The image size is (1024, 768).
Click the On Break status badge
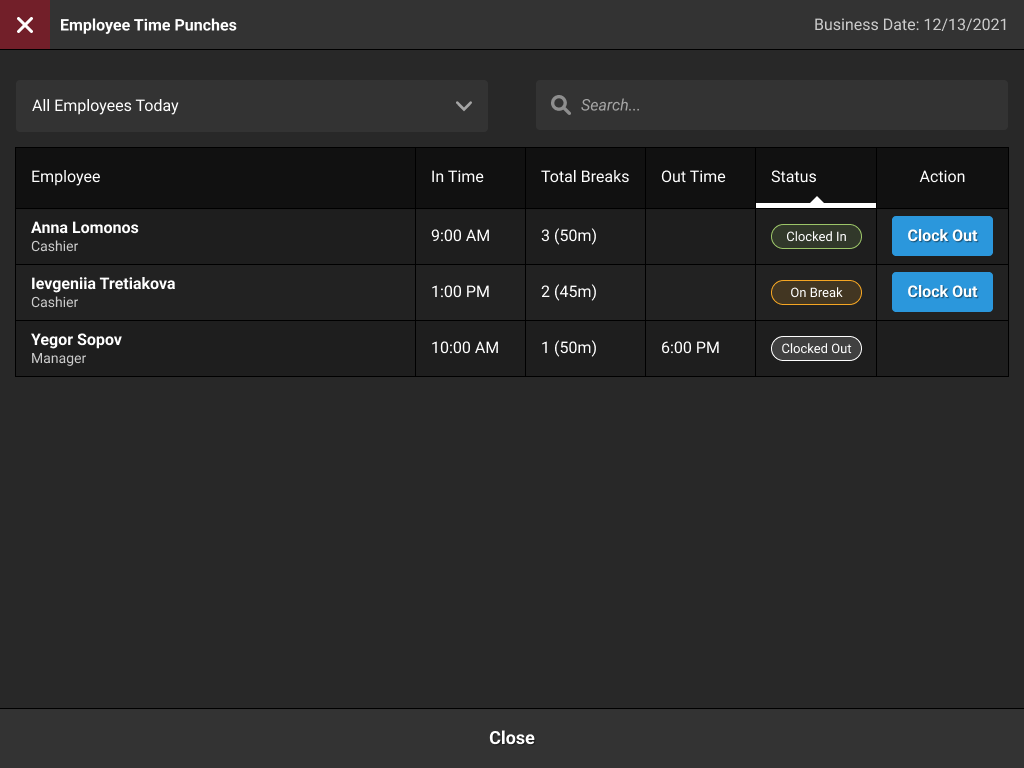point(816,293)
